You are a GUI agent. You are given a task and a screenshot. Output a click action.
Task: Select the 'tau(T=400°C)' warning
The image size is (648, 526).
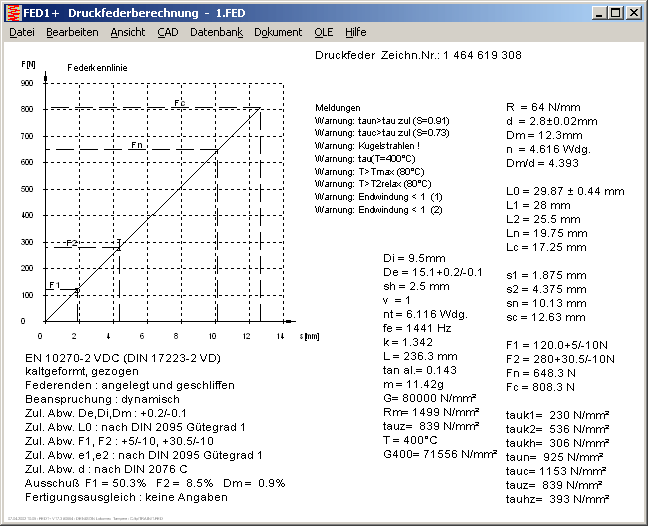pos(365,159)
